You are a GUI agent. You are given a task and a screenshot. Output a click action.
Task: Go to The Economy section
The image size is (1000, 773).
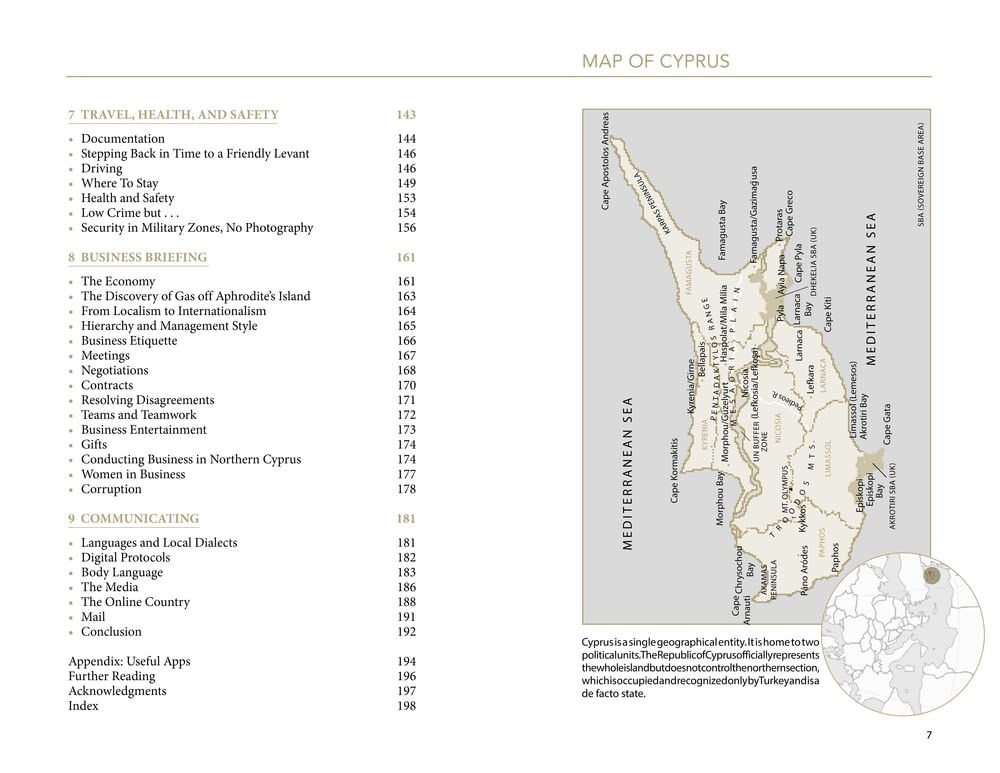pos(118,282)
